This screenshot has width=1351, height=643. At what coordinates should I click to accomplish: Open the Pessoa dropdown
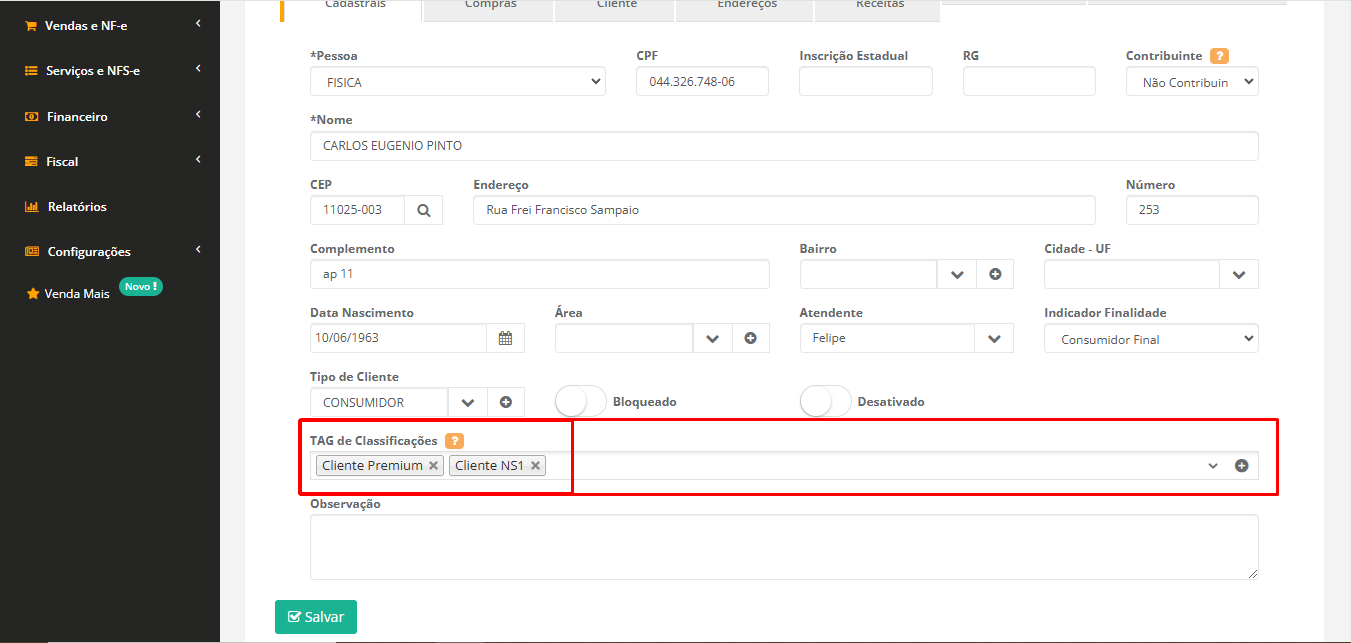(x=457, y=81)
